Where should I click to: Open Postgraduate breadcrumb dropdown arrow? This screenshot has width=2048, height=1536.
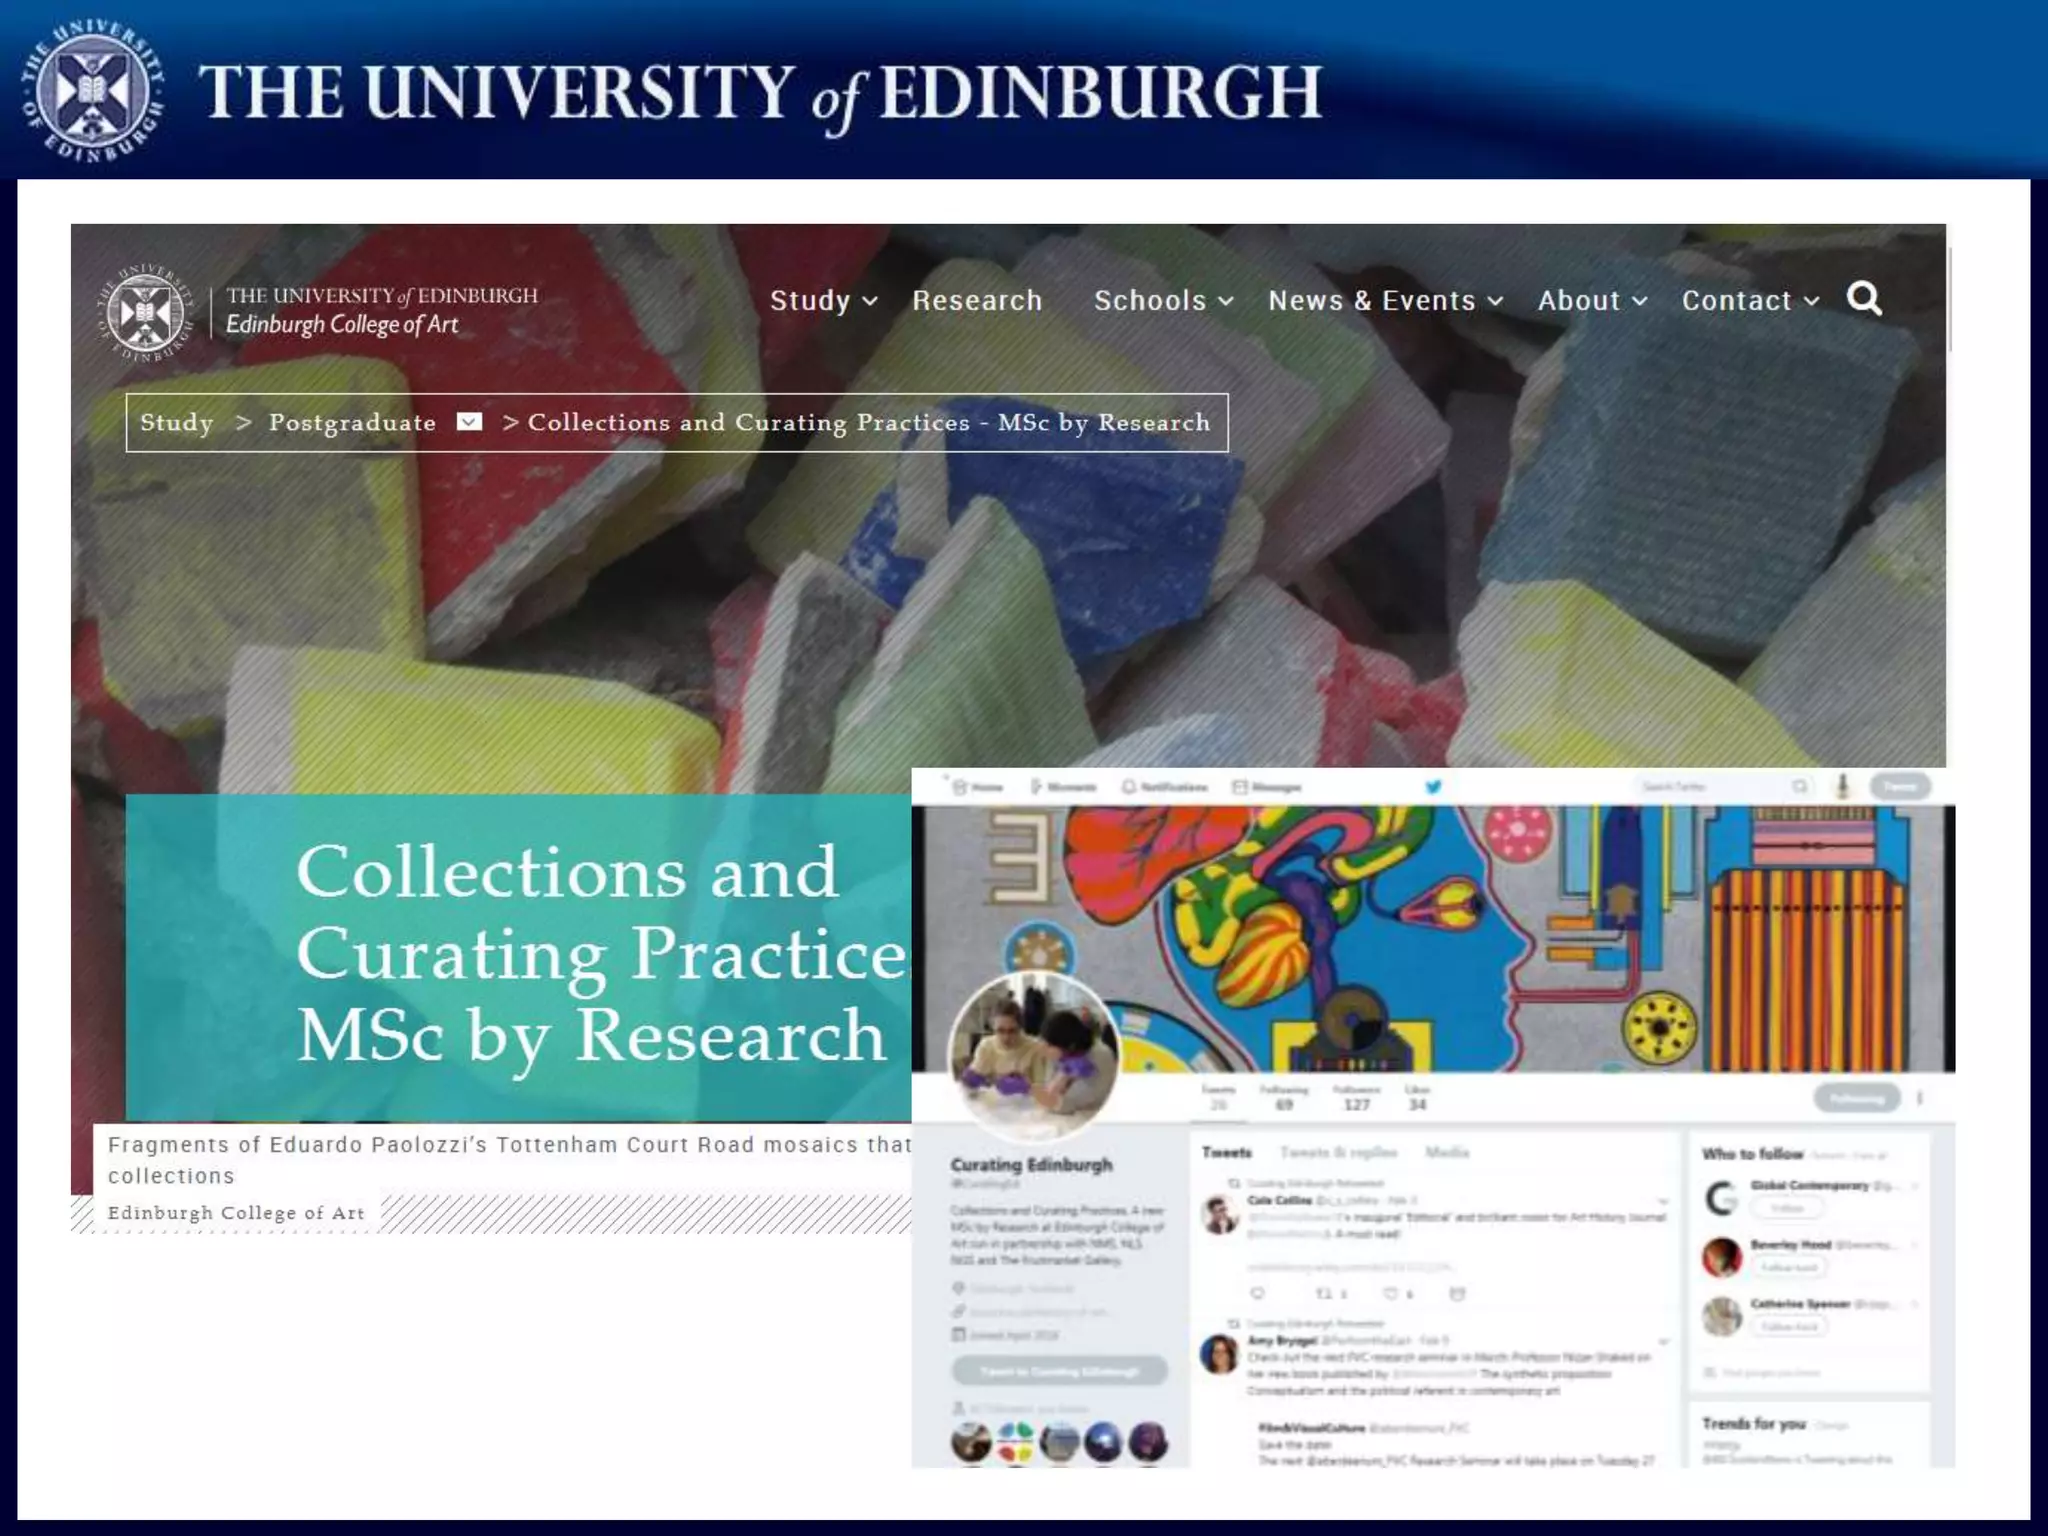point(469,422)
